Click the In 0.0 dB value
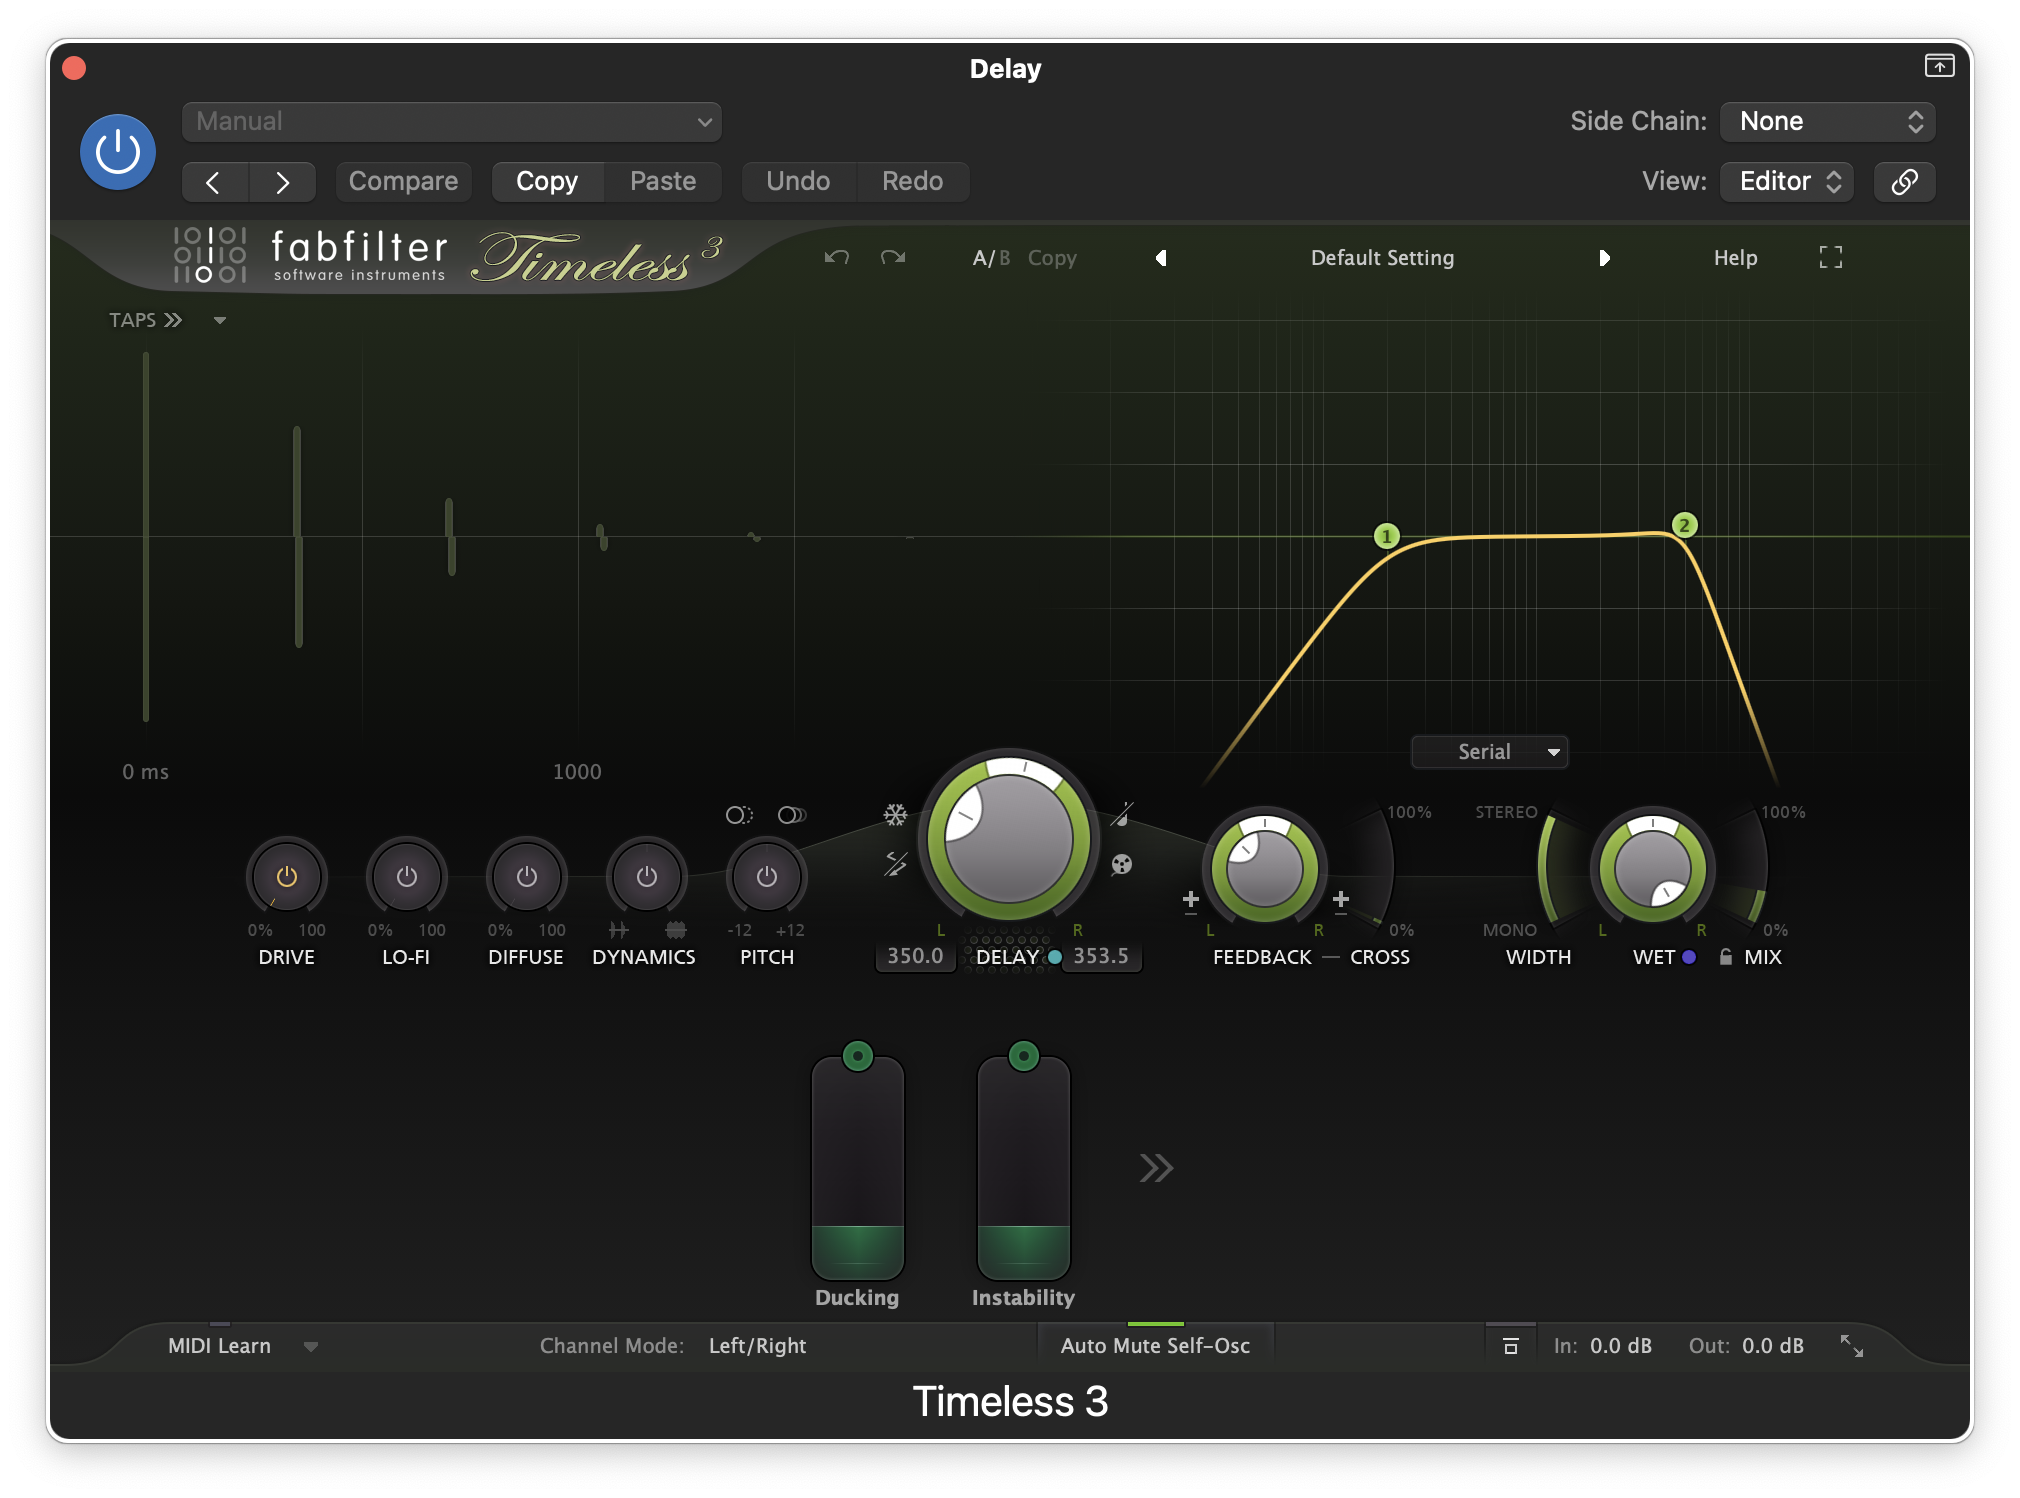The width and height of the screenshot is (2020, 1498). click(x=1621, y=1346)
